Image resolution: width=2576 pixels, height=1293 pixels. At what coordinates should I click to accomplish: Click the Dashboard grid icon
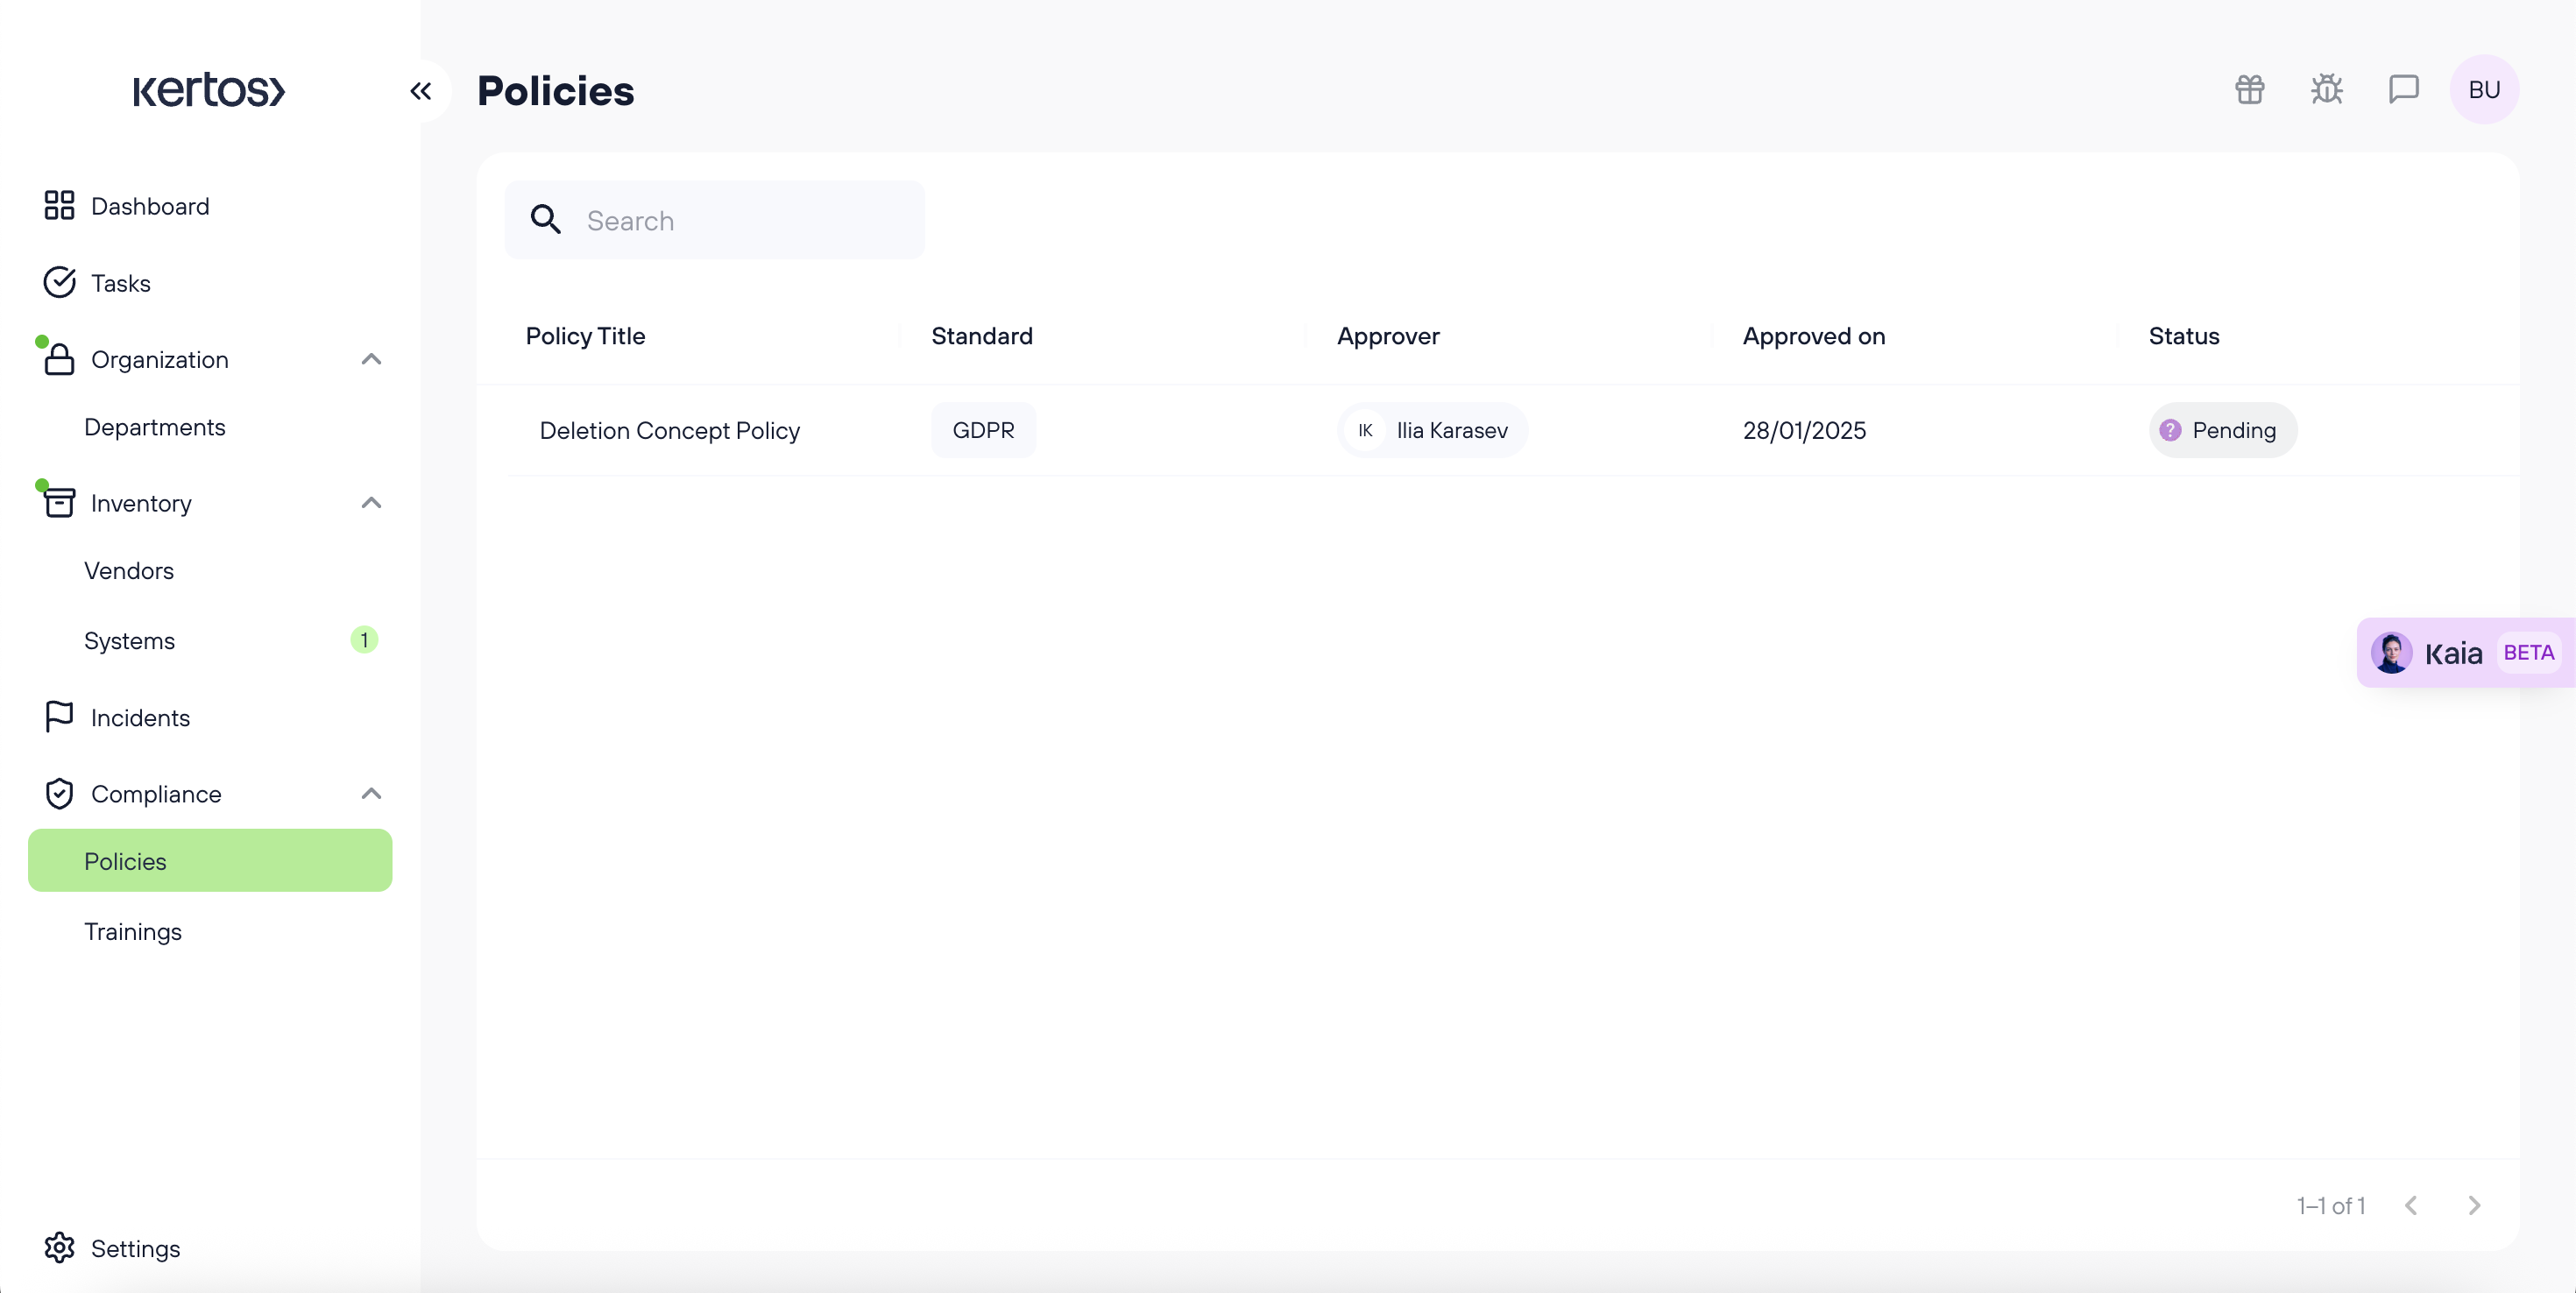(60, 206)
